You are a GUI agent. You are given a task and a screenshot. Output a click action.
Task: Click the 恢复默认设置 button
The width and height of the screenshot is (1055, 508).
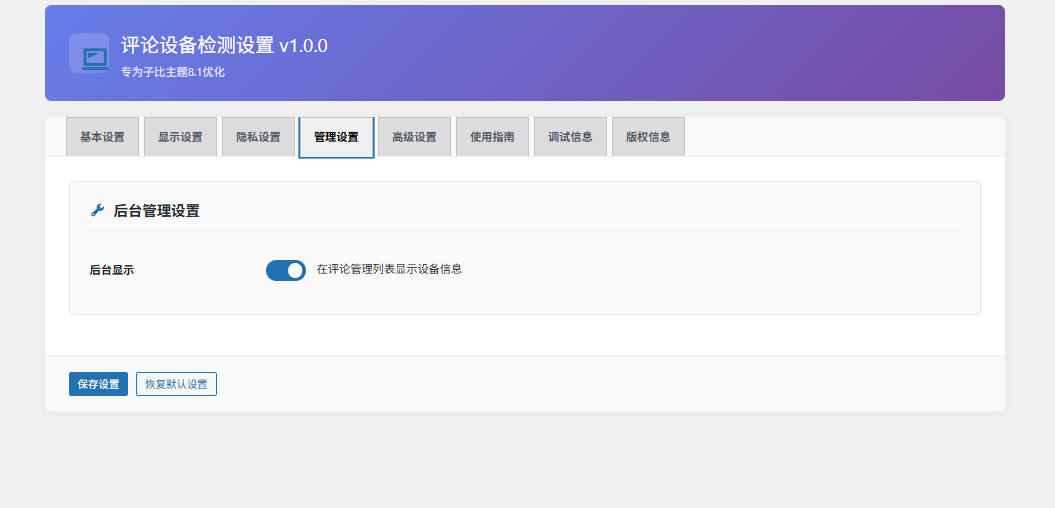click(x=176, y=384)
